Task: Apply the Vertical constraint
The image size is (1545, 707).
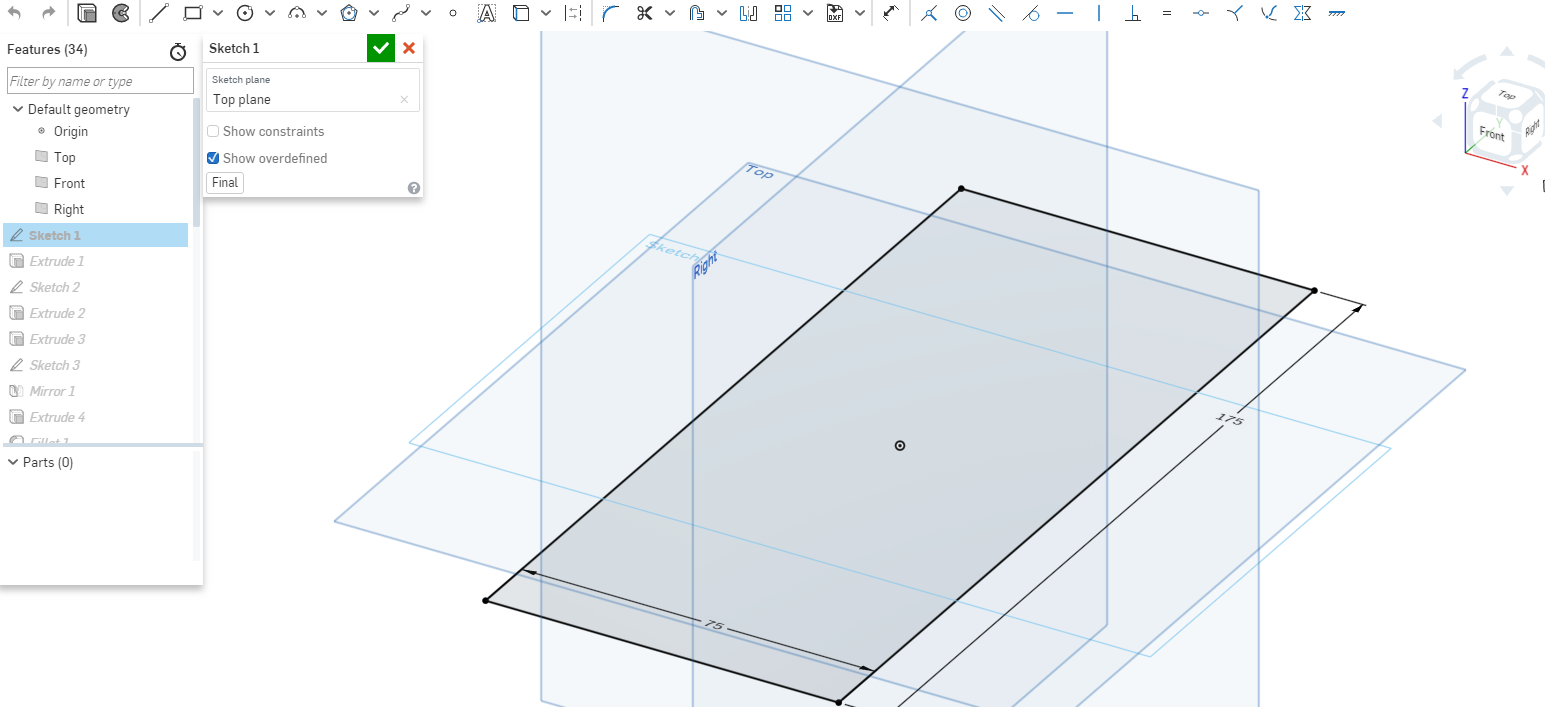Action: coord(1099,13)
